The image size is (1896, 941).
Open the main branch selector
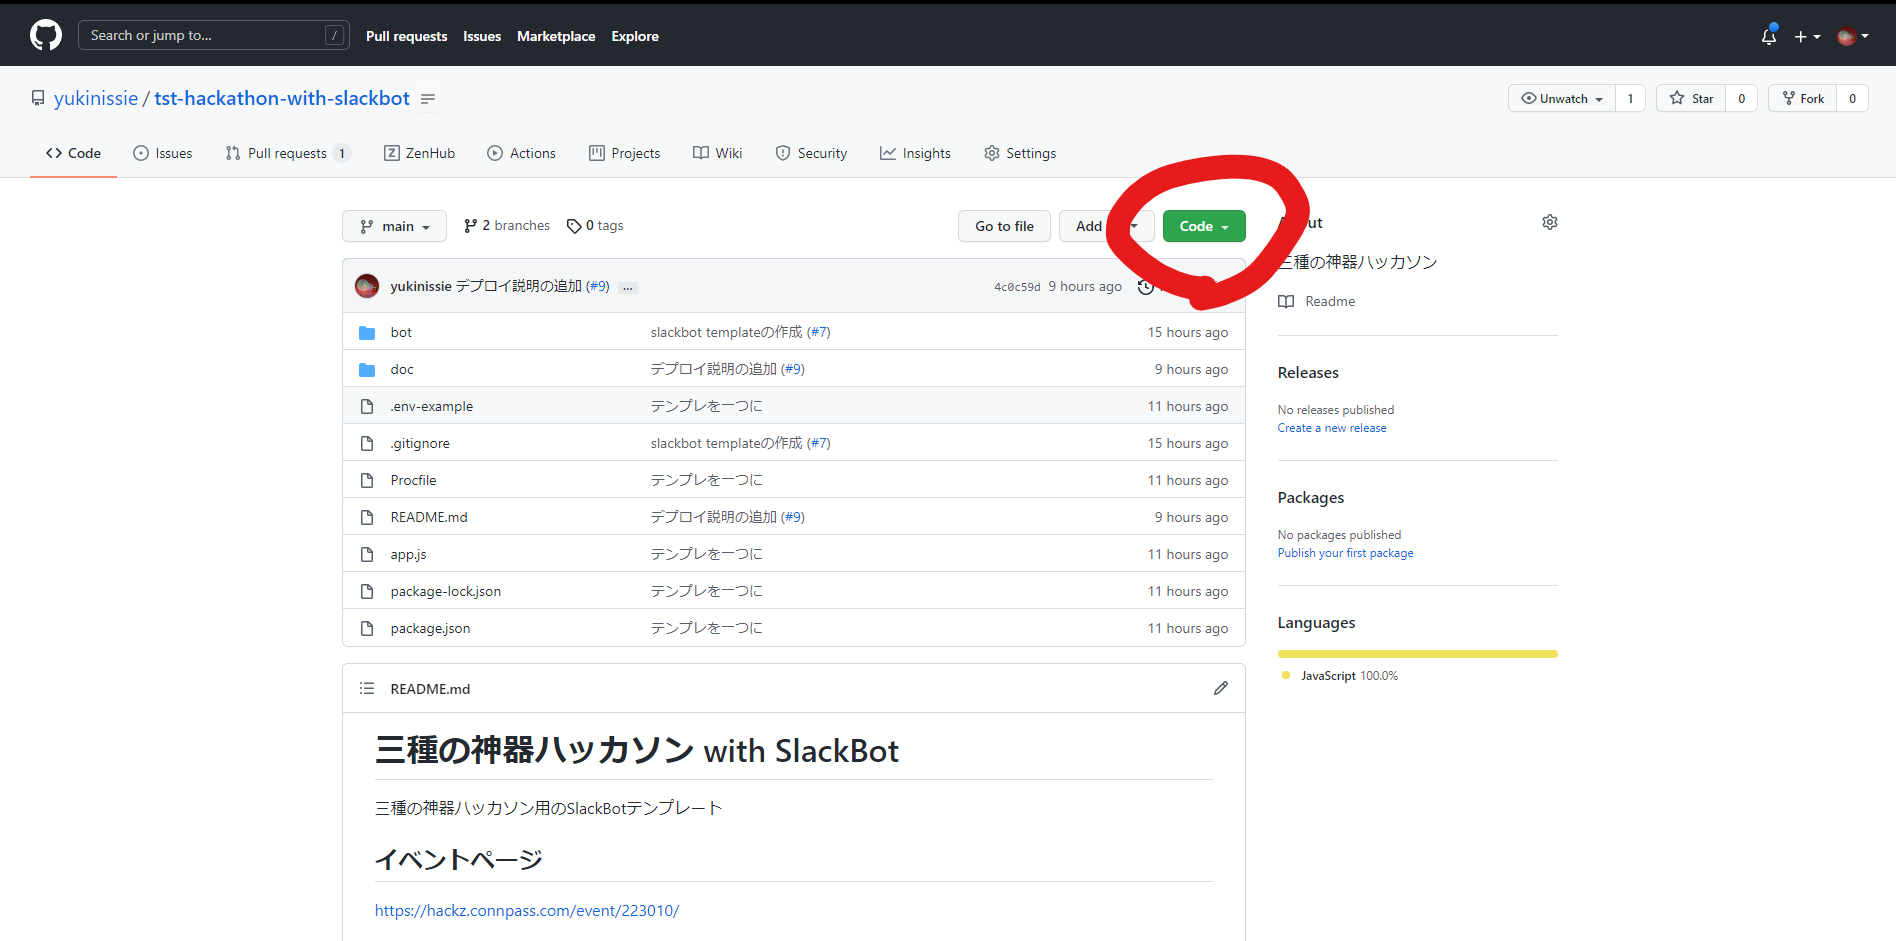394,226
